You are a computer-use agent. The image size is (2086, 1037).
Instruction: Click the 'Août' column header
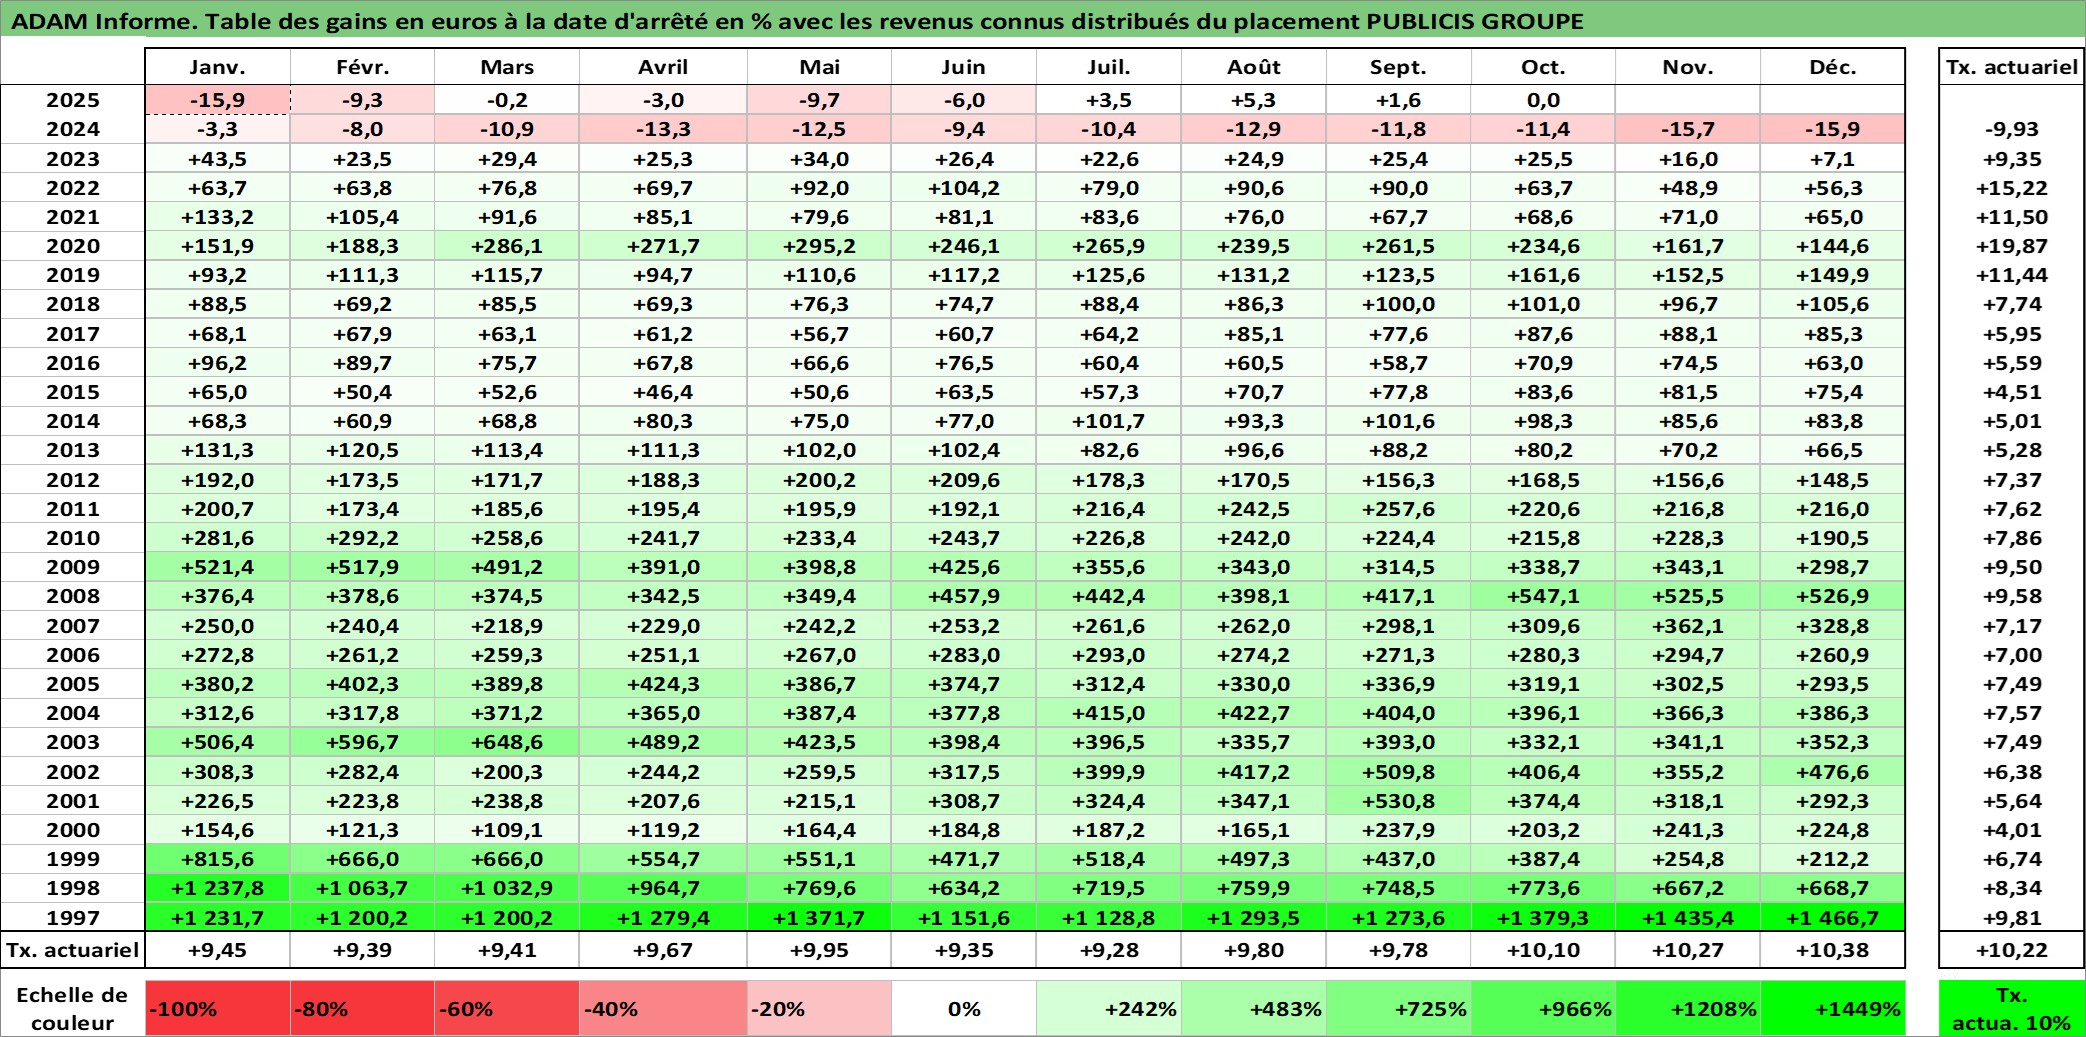[1254, 67]
